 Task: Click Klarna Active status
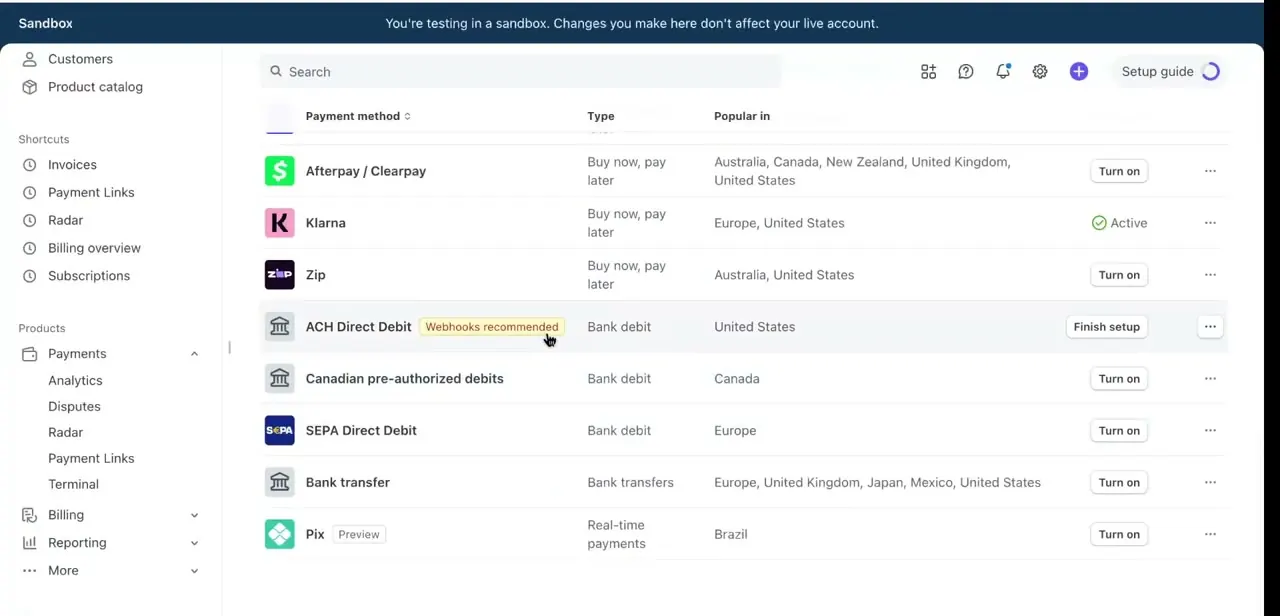[x=1120, y=223]
